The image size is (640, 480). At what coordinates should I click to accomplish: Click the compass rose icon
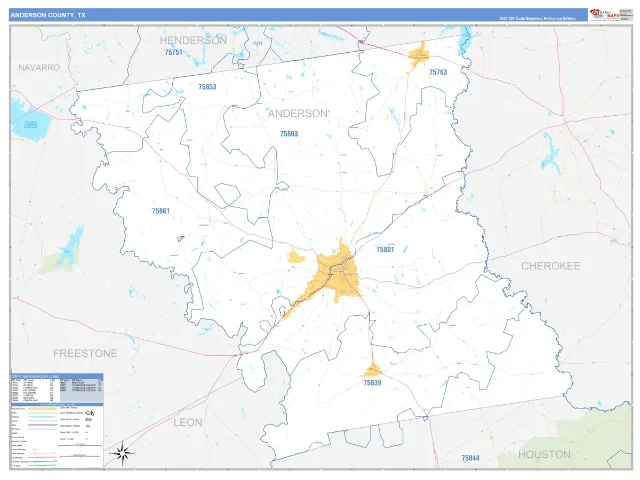[122, 453]
